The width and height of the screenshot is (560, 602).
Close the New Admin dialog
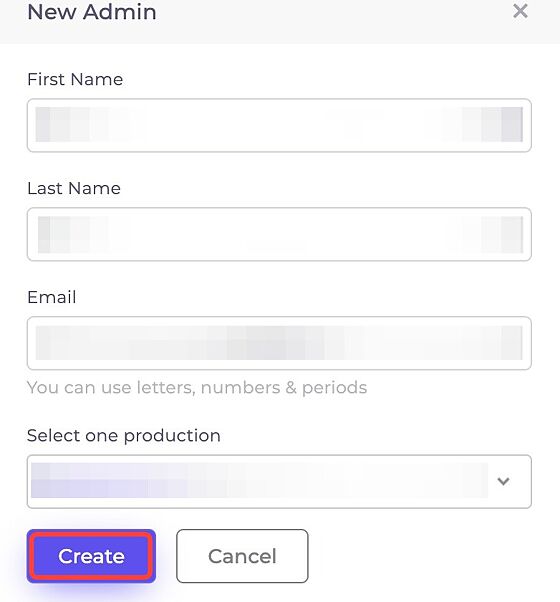pyautogui.click(x=520, y=11)
